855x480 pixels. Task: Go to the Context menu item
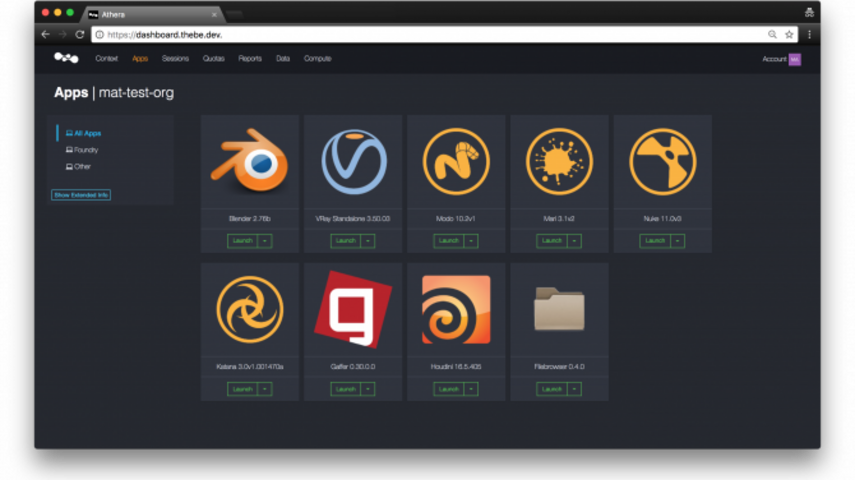(106, 58)
